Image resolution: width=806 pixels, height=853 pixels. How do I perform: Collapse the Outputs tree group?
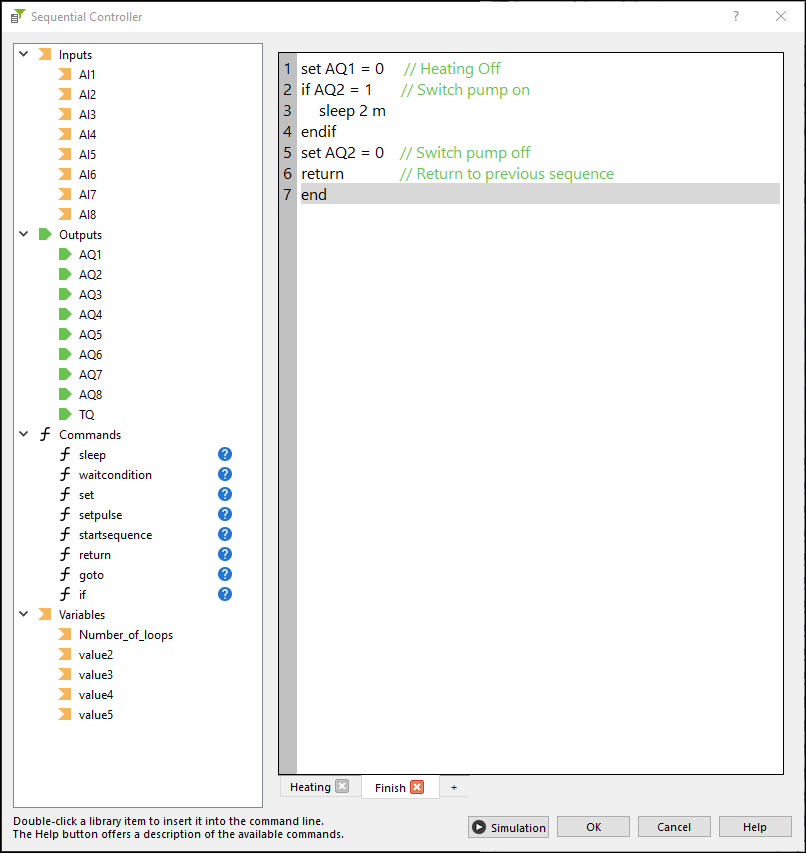click(23, 235)
